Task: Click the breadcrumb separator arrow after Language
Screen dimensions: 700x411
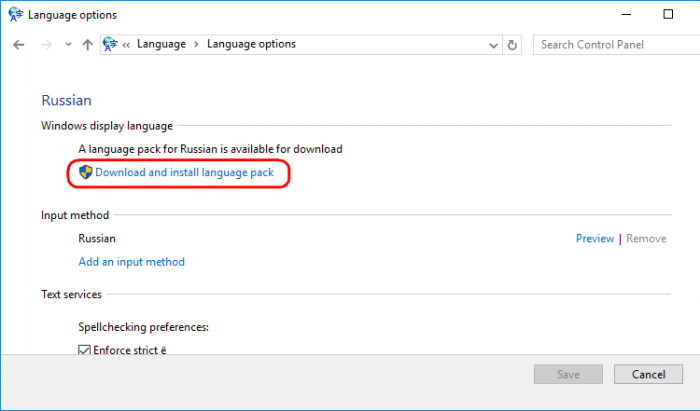Action: [196, 45]
